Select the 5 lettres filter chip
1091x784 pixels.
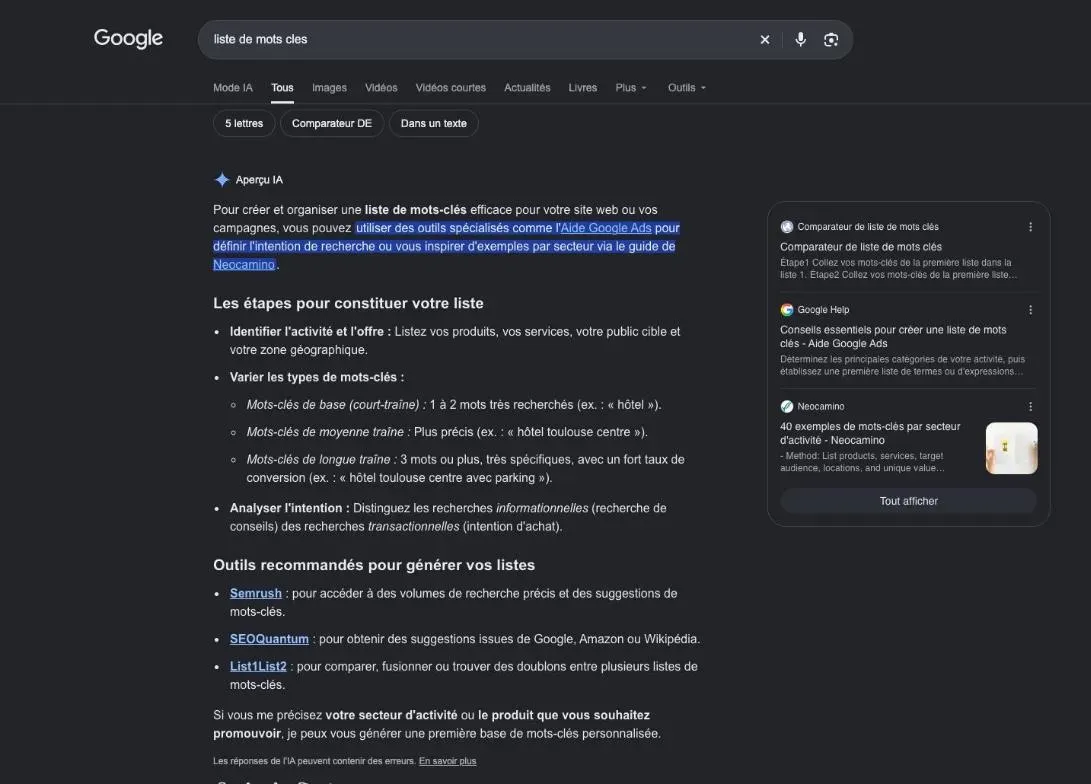tap(244, 123)
